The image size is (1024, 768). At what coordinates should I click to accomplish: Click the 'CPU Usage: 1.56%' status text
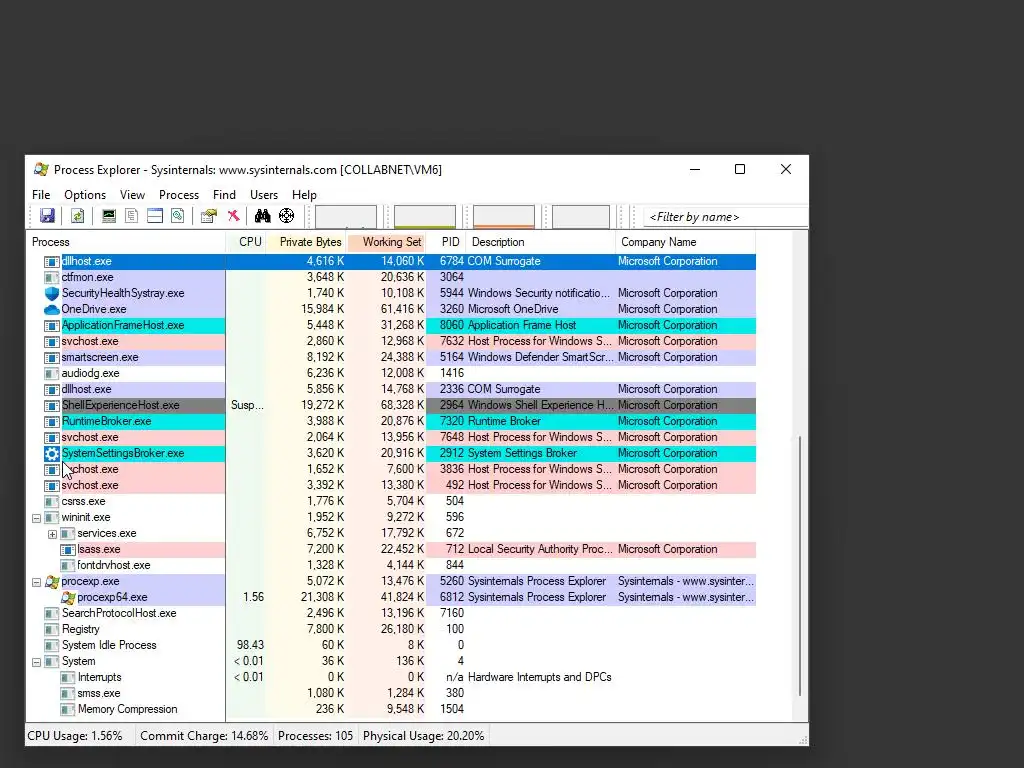point(75,736)
